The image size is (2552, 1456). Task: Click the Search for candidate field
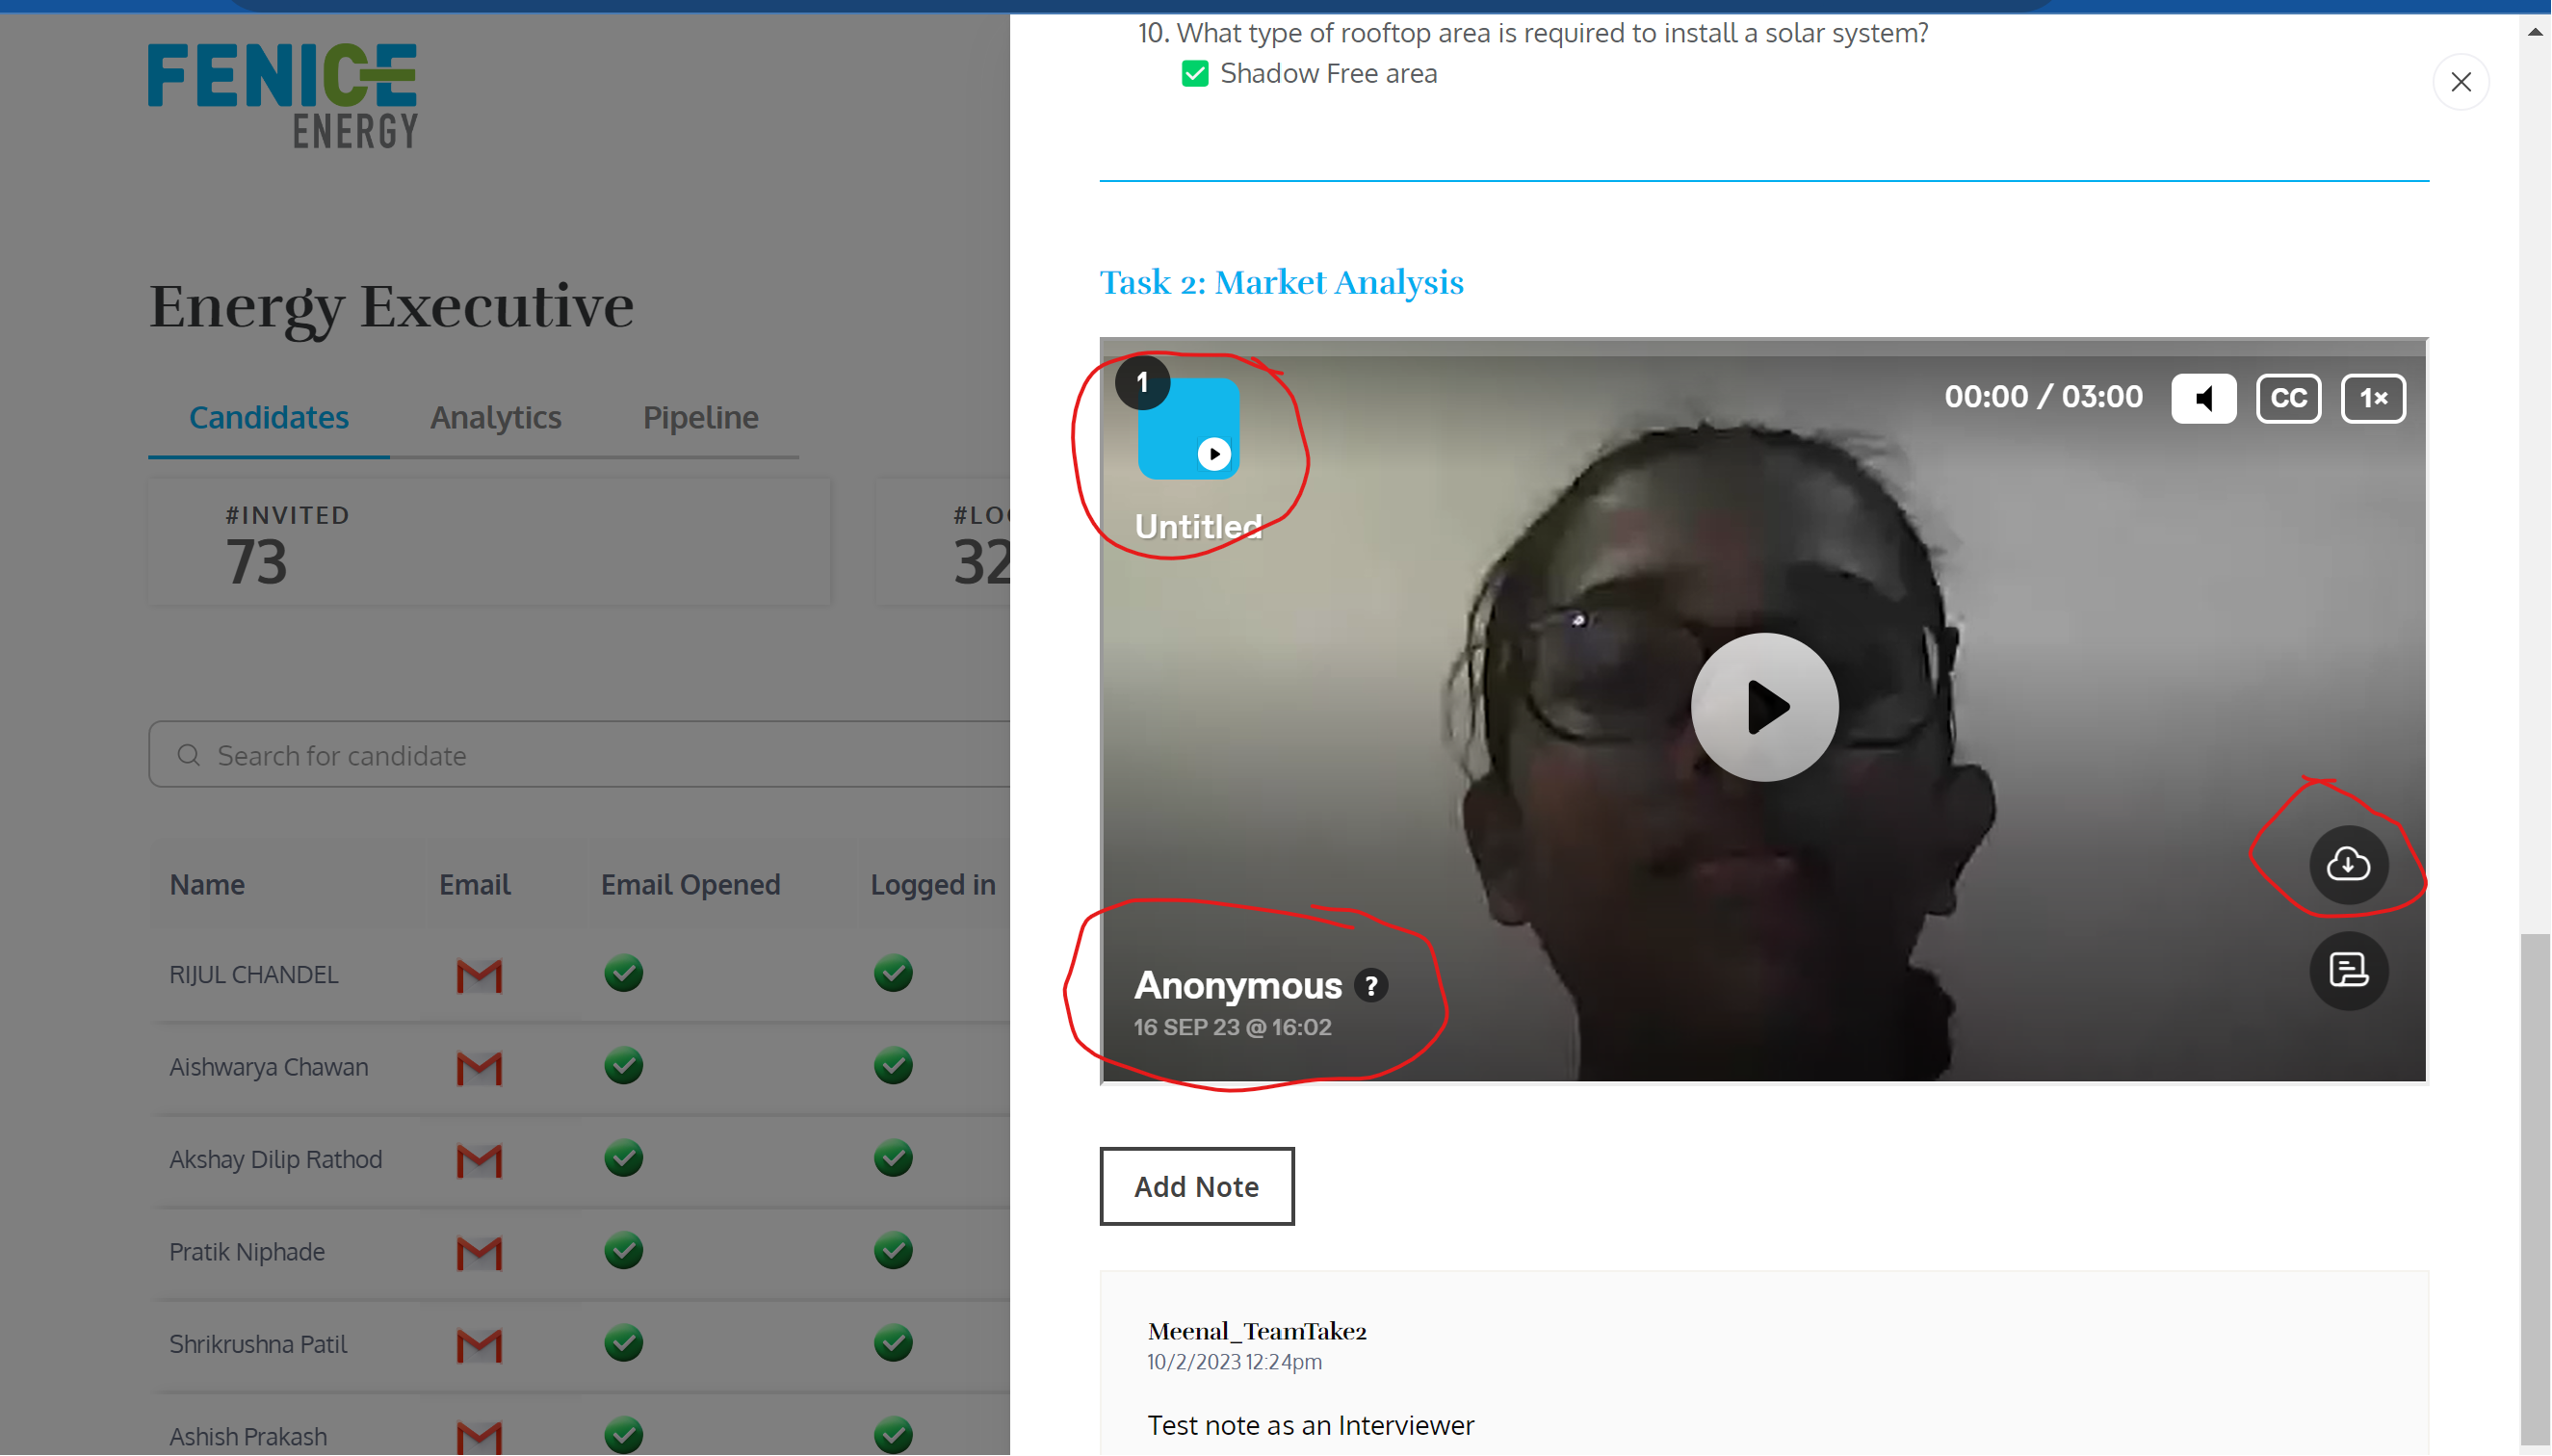[x=580, y=755]
